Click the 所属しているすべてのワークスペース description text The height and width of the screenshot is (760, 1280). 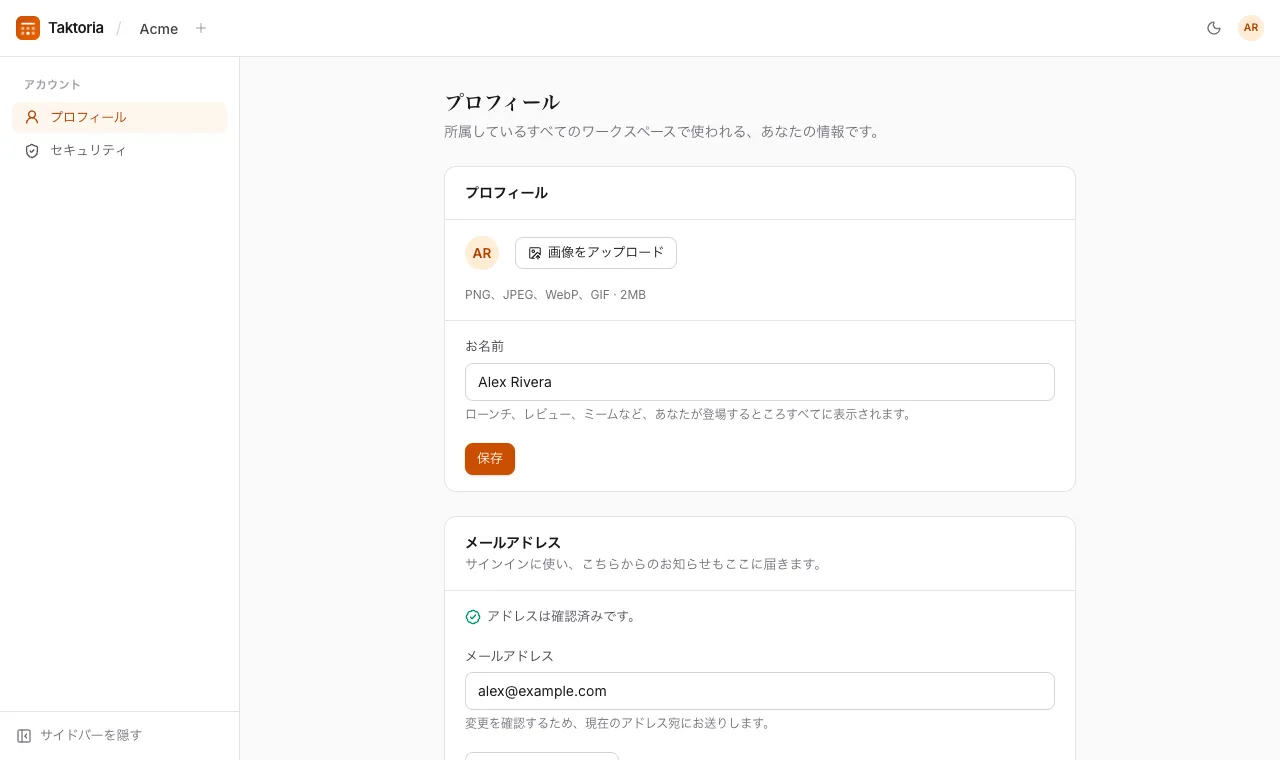(x=662, y=132)
